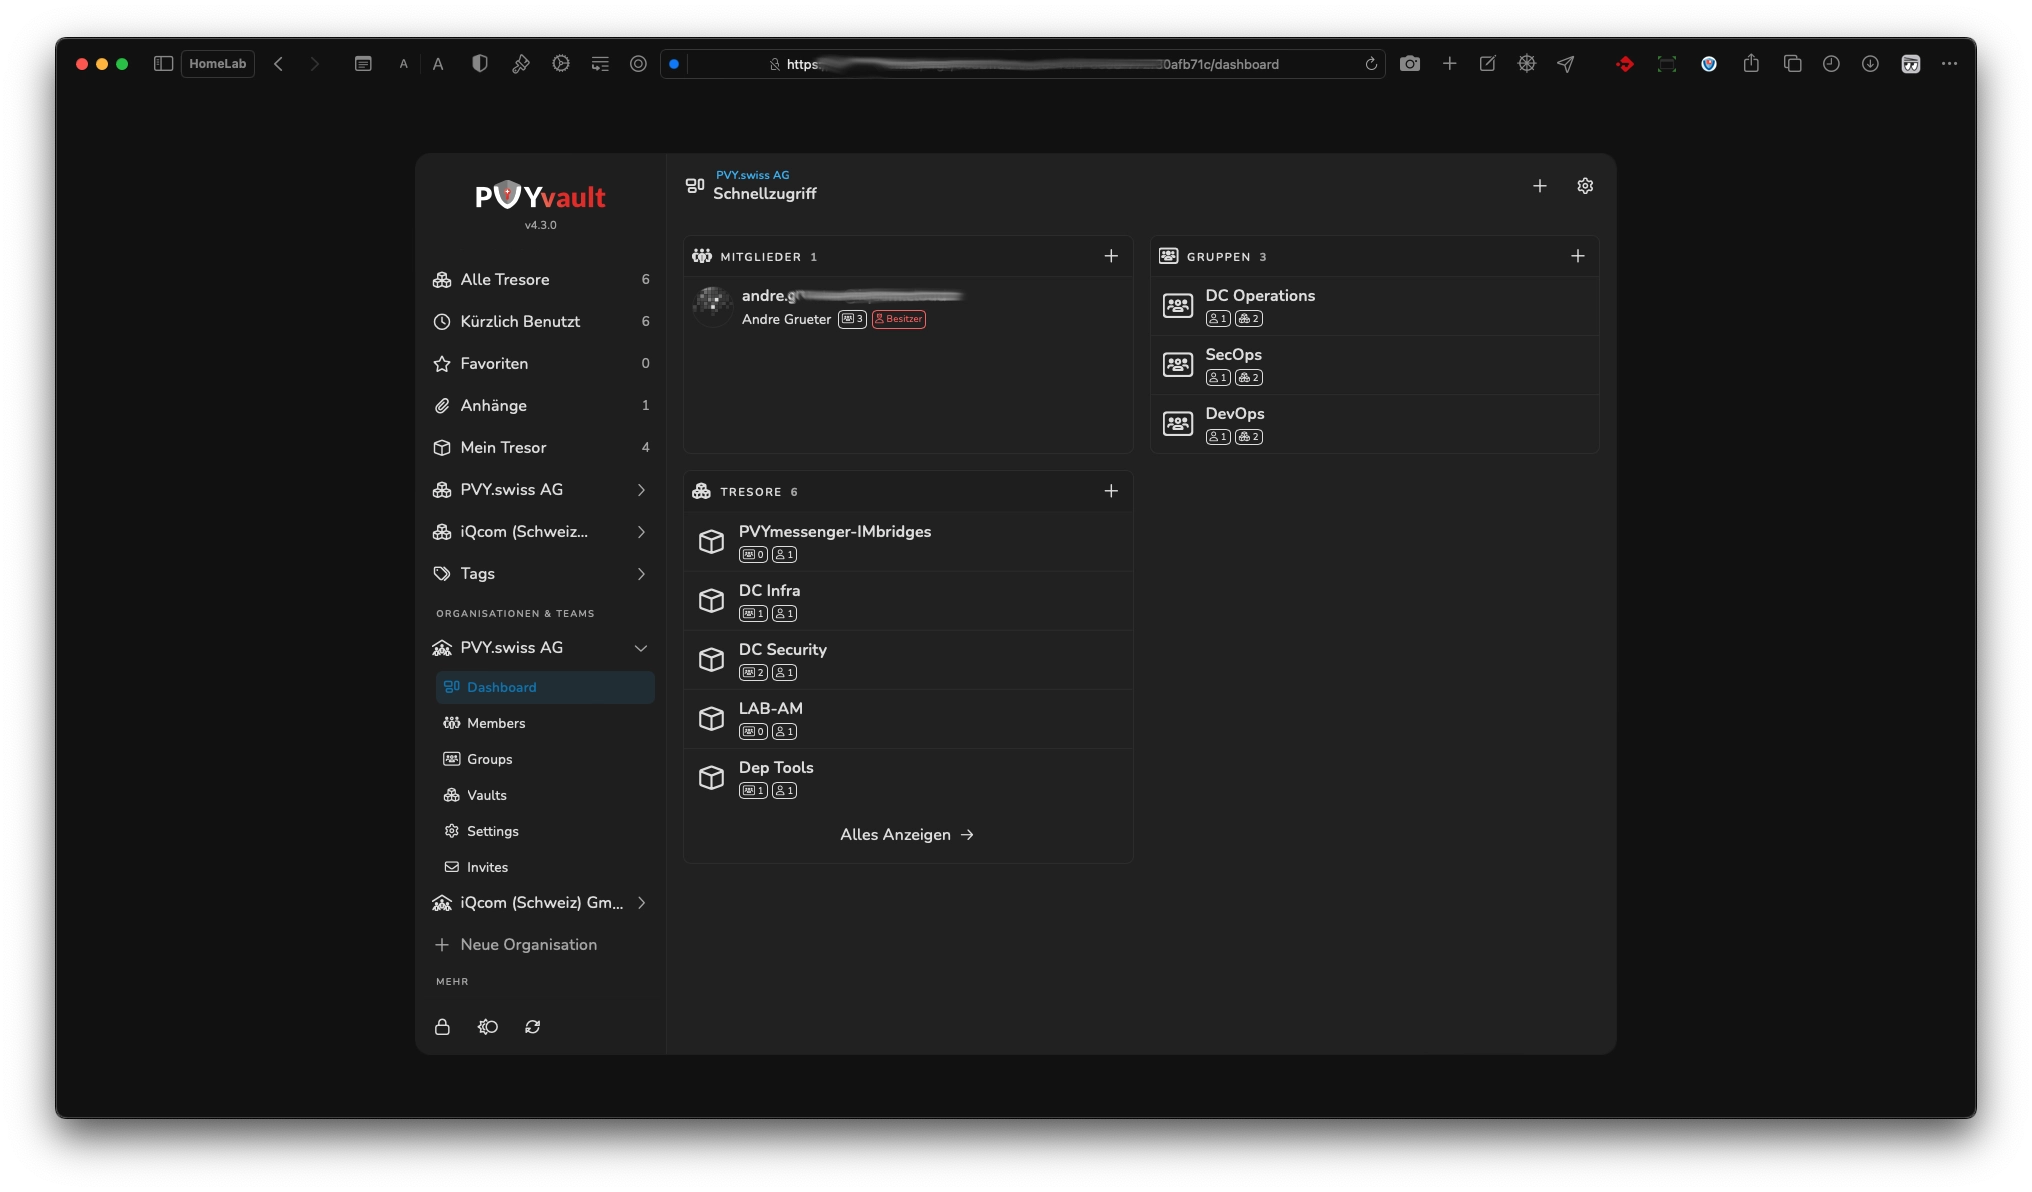Viewport: 2032px width, 1192px height.
Task: Open Mein Tresor
Action: click(541, 448)
